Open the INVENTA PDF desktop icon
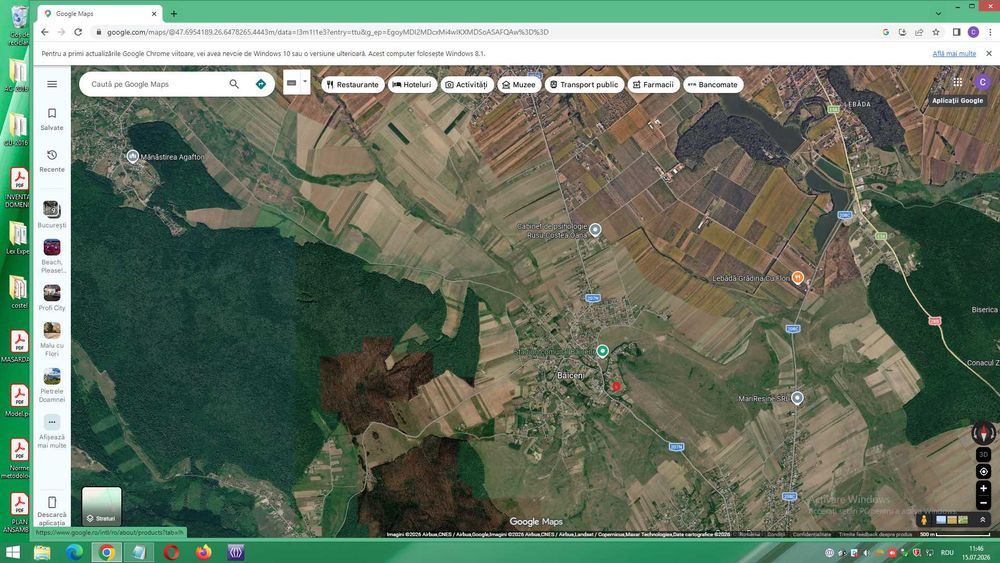Screen dimensions: 1000x563 click(x=18, y=187)
